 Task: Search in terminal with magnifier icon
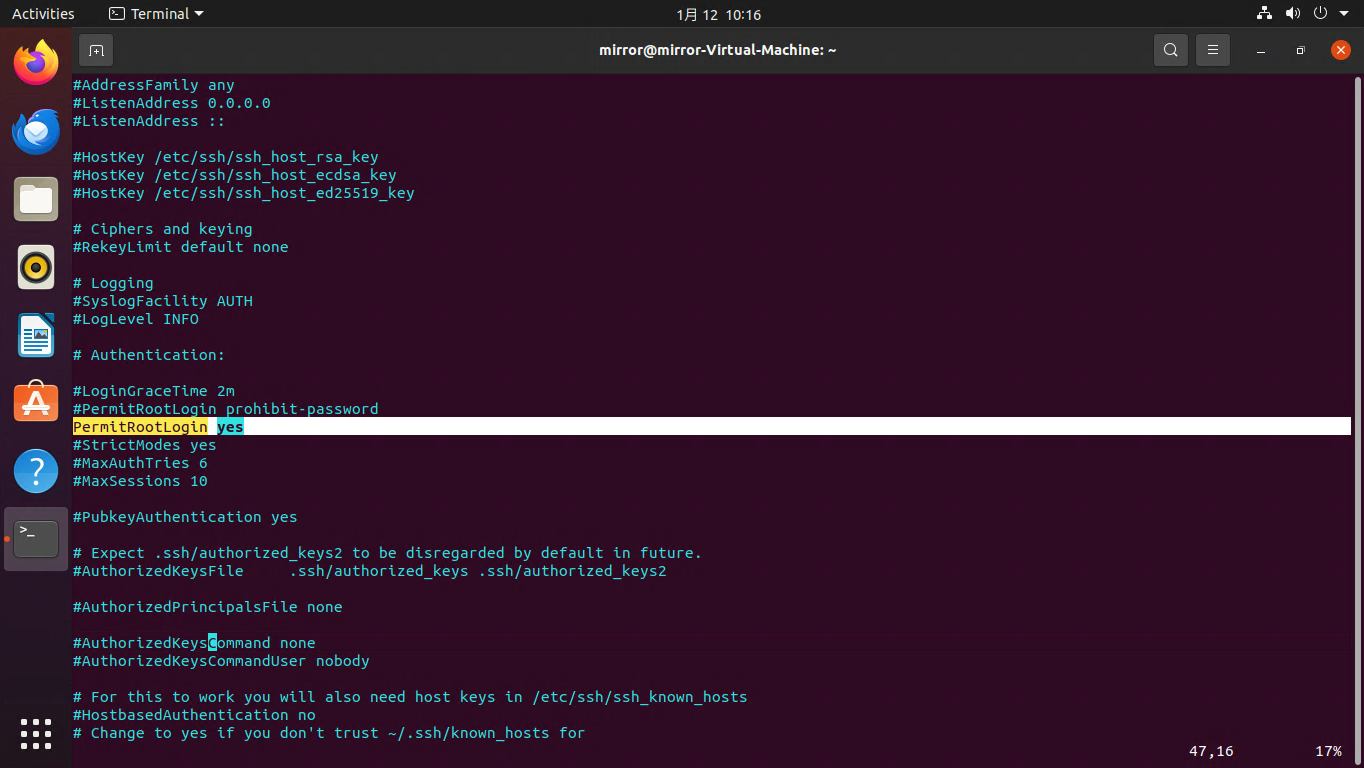[1170, 50]
